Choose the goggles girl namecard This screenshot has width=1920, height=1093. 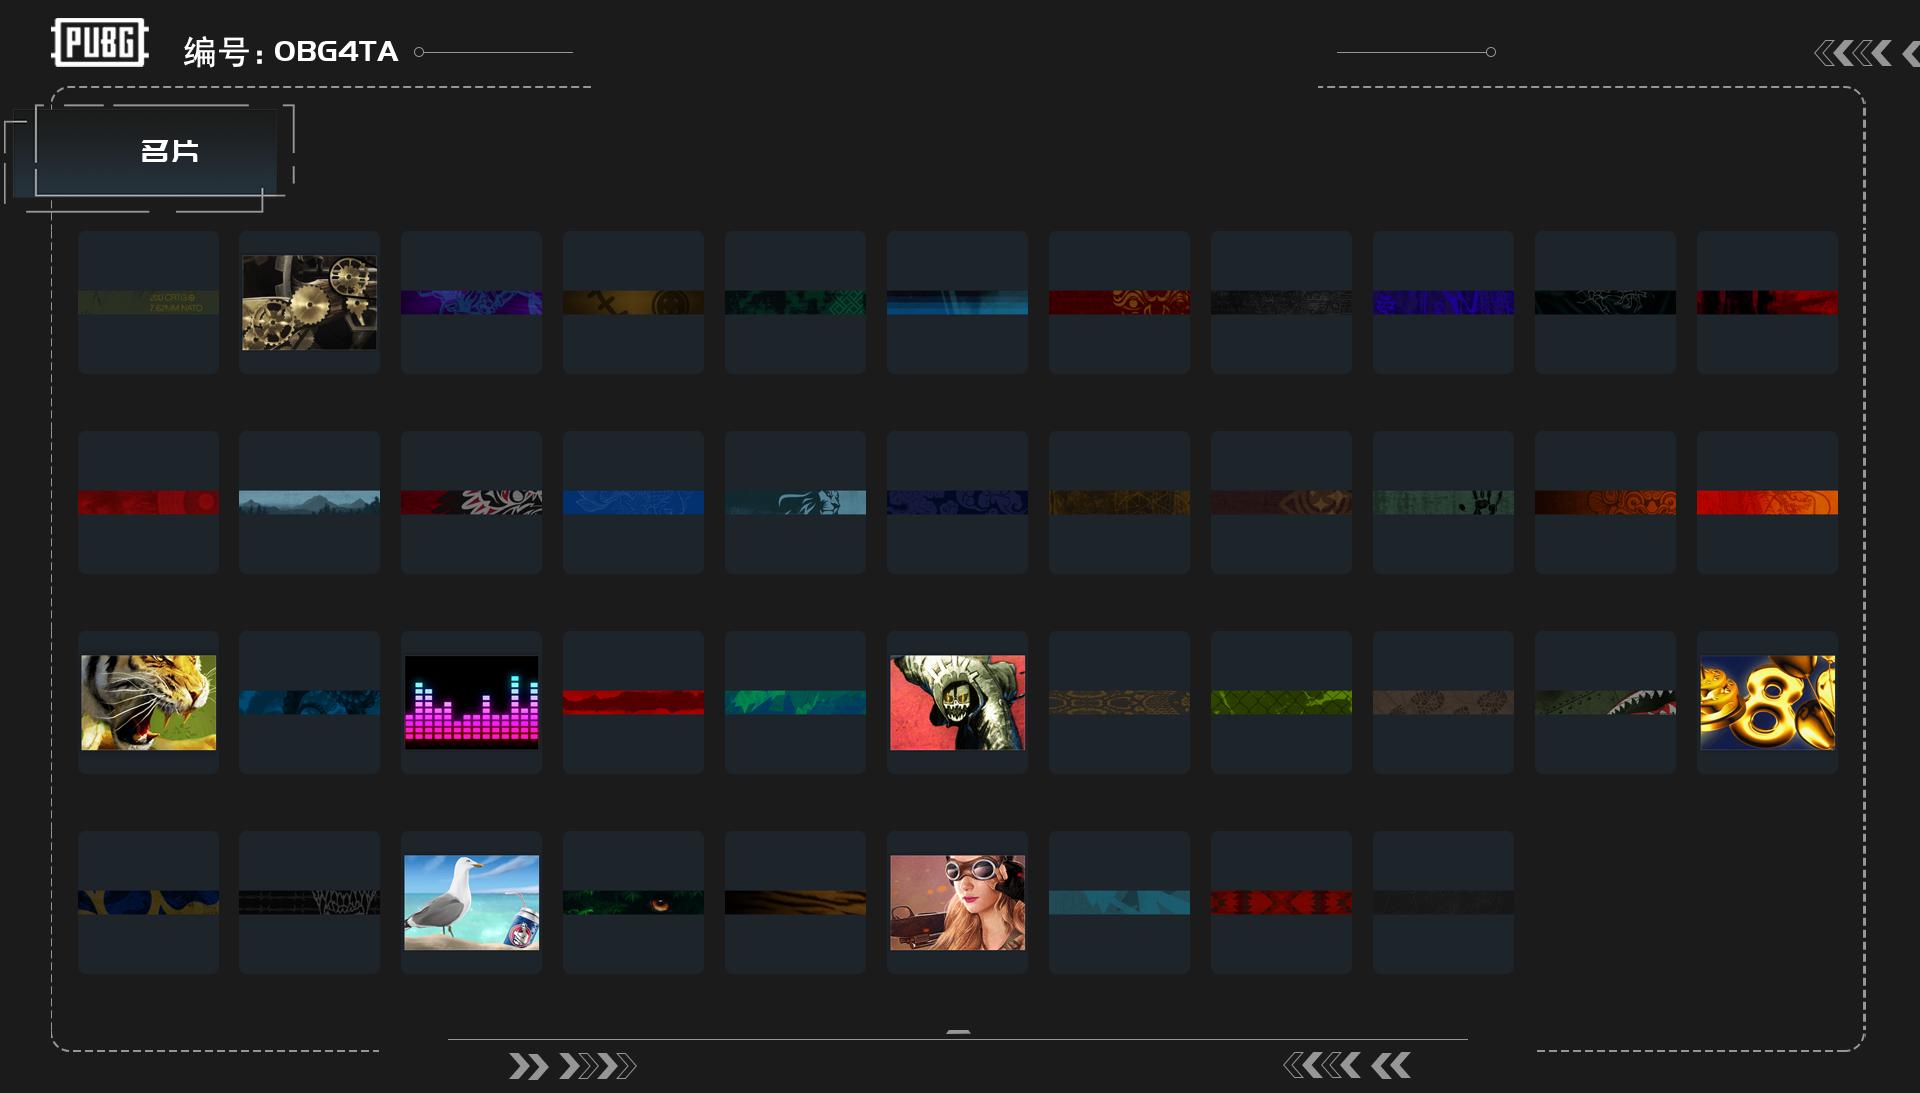tap(957, 902)
